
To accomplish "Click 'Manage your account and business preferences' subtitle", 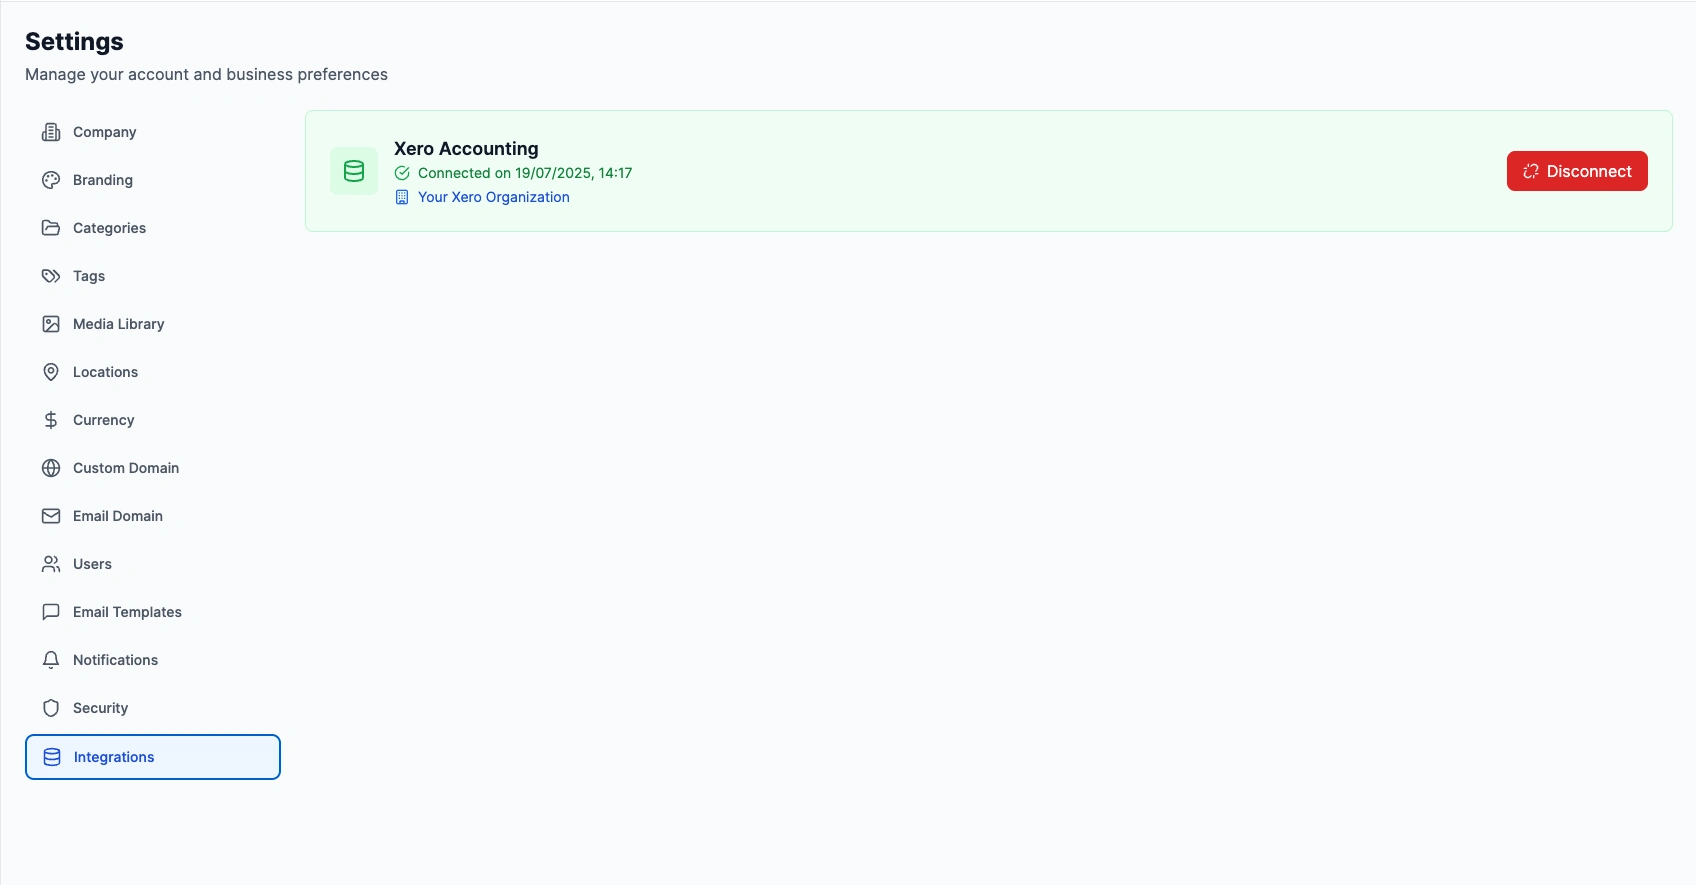I will [x=206, y=74].
